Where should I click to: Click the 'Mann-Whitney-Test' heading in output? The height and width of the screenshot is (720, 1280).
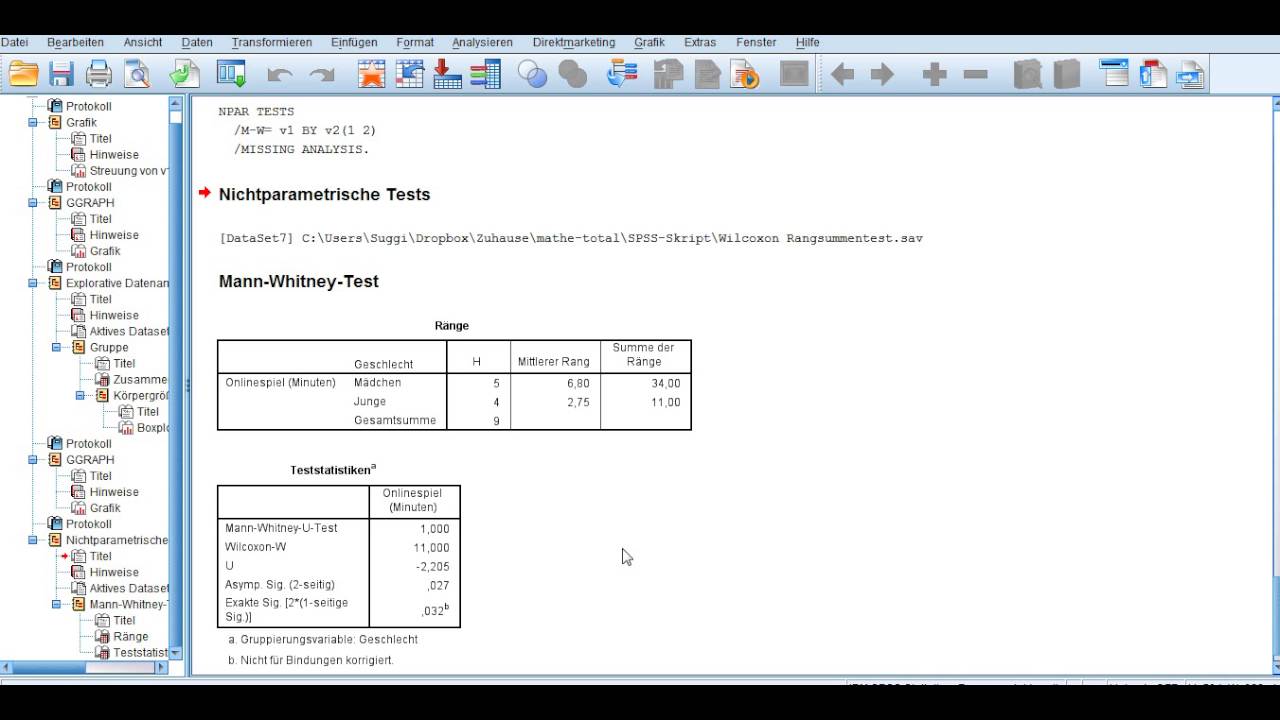pyautogui.click(x=299, y=282)
